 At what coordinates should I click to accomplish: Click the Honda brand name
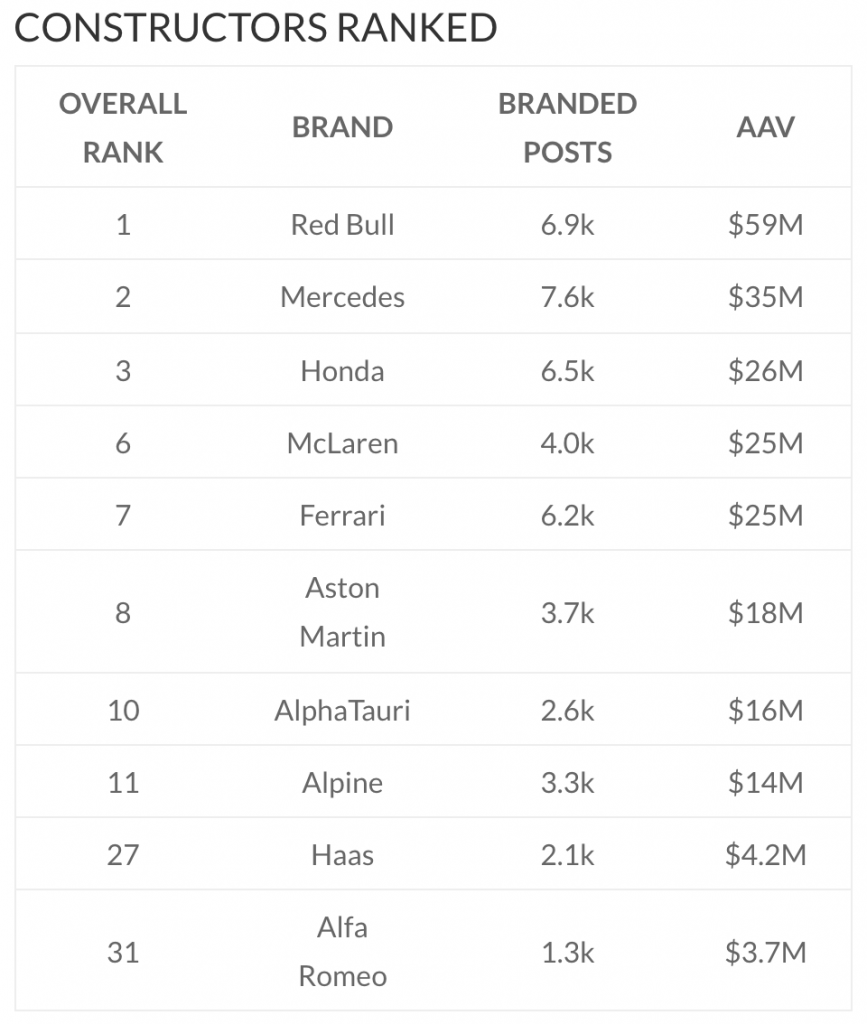[x=342, y=371]
